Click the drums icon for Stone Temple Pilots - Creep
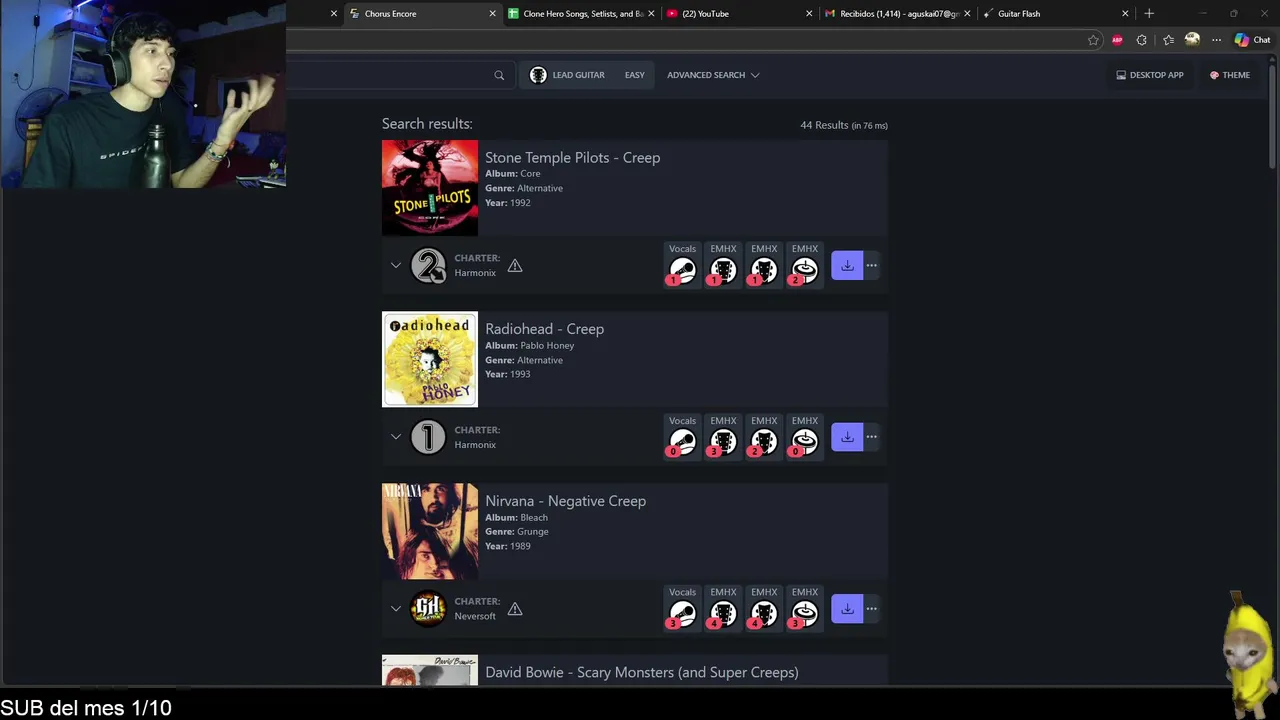The image size is (1280, 720). click(x=805, y=270)
